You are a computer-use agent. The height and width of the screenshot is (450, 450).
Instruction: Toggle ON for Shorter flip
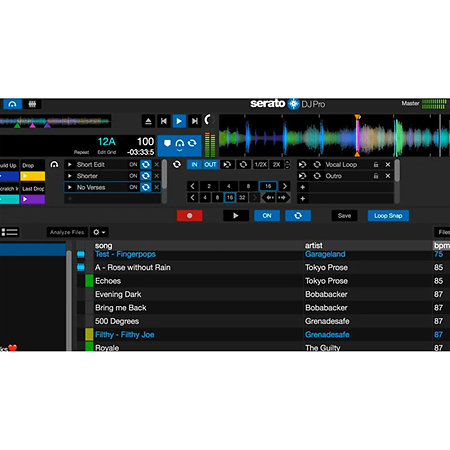pos(133,176)
